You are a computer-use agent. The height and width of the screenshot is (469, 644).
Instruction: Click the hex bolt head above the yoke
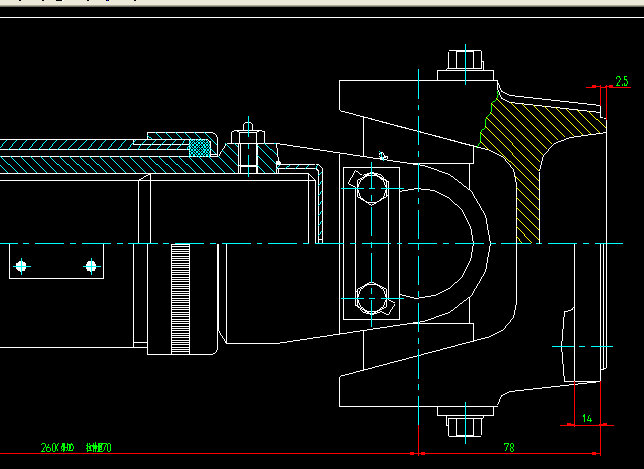tap(462, 59)
